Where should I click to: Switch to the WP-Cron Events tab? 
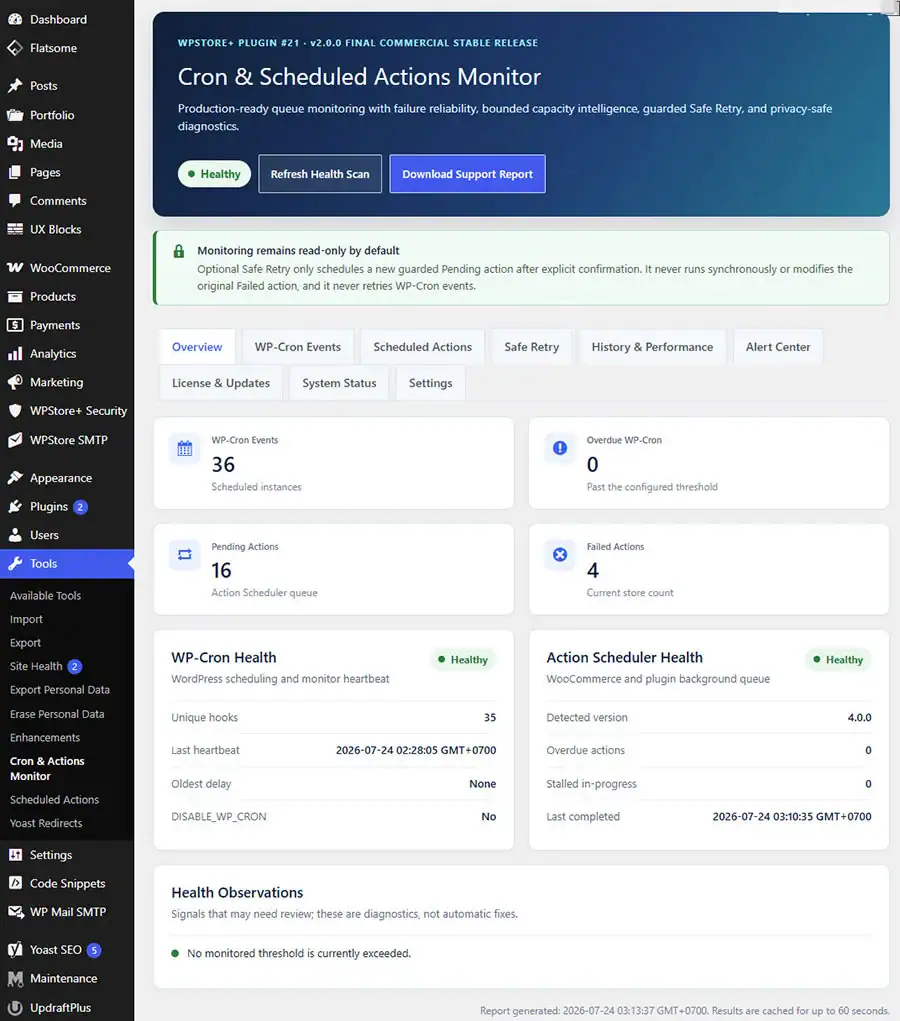[x=298, y=347]
